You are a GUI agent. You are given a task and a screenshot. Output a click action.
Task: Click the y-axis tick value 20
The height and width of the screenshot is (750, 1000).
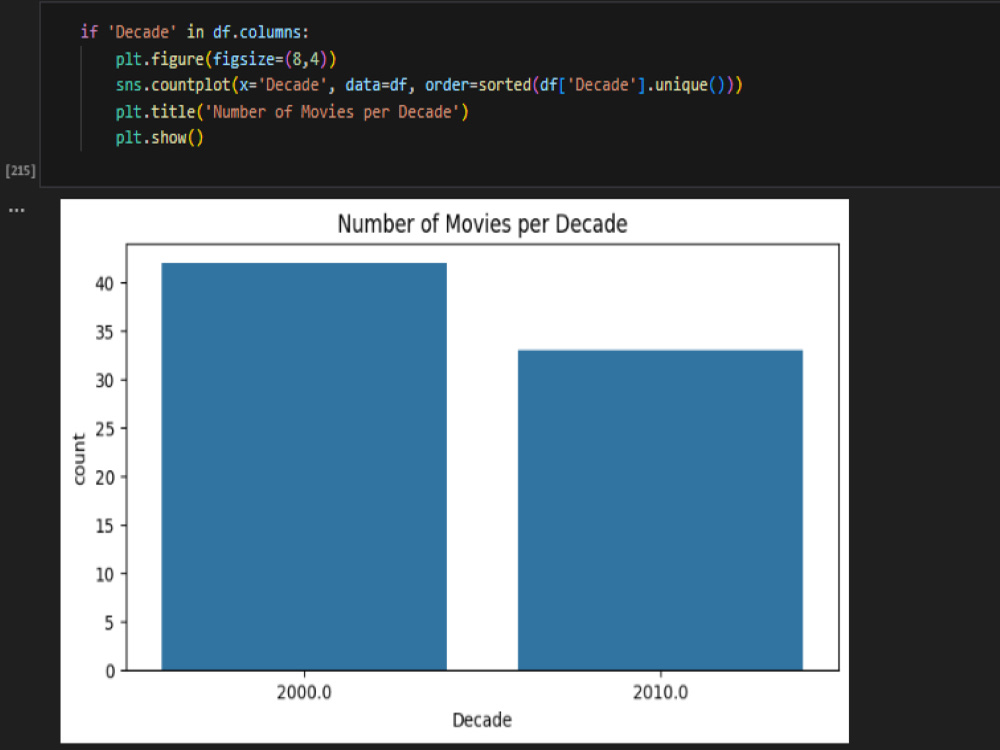105,477
